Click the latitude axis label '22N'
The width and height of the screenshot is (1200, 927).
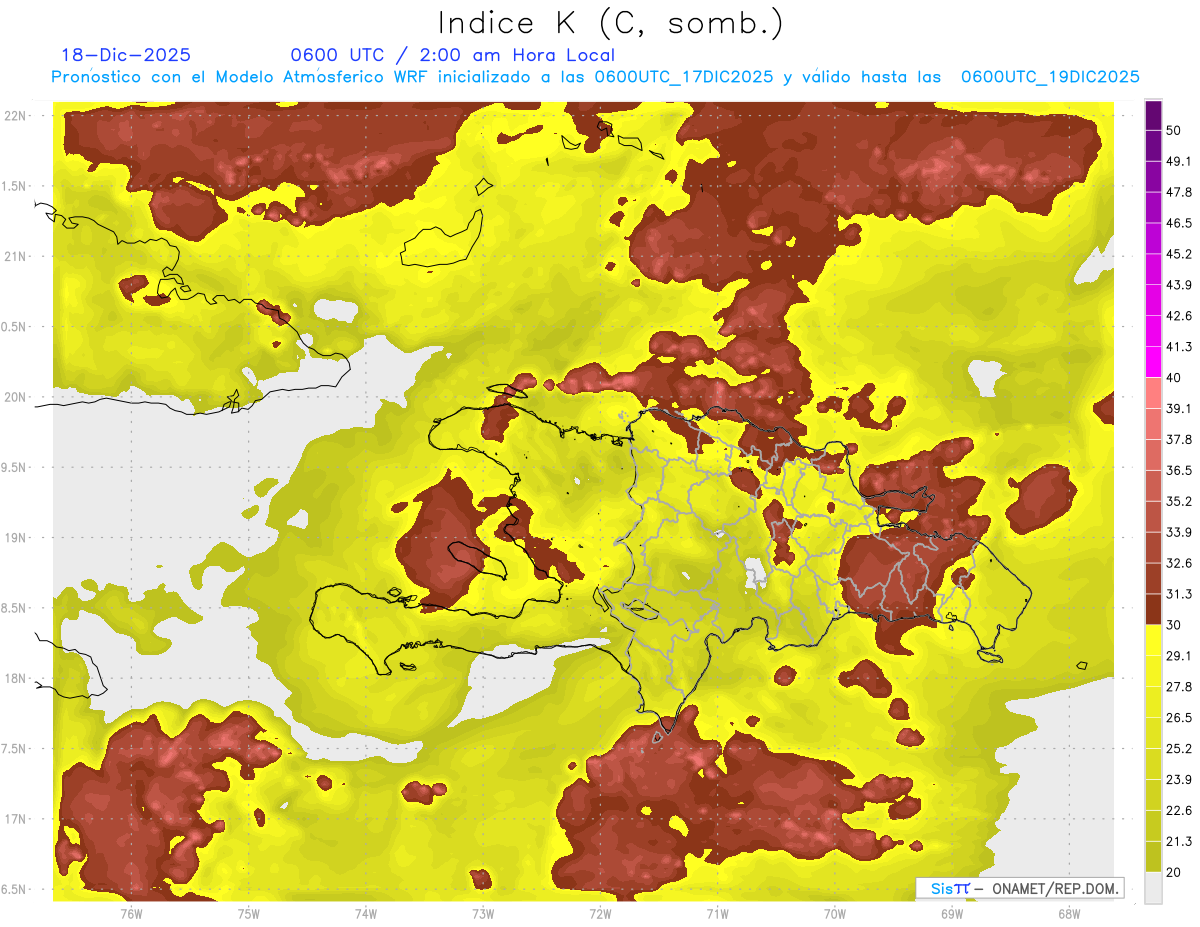point(15,116)
